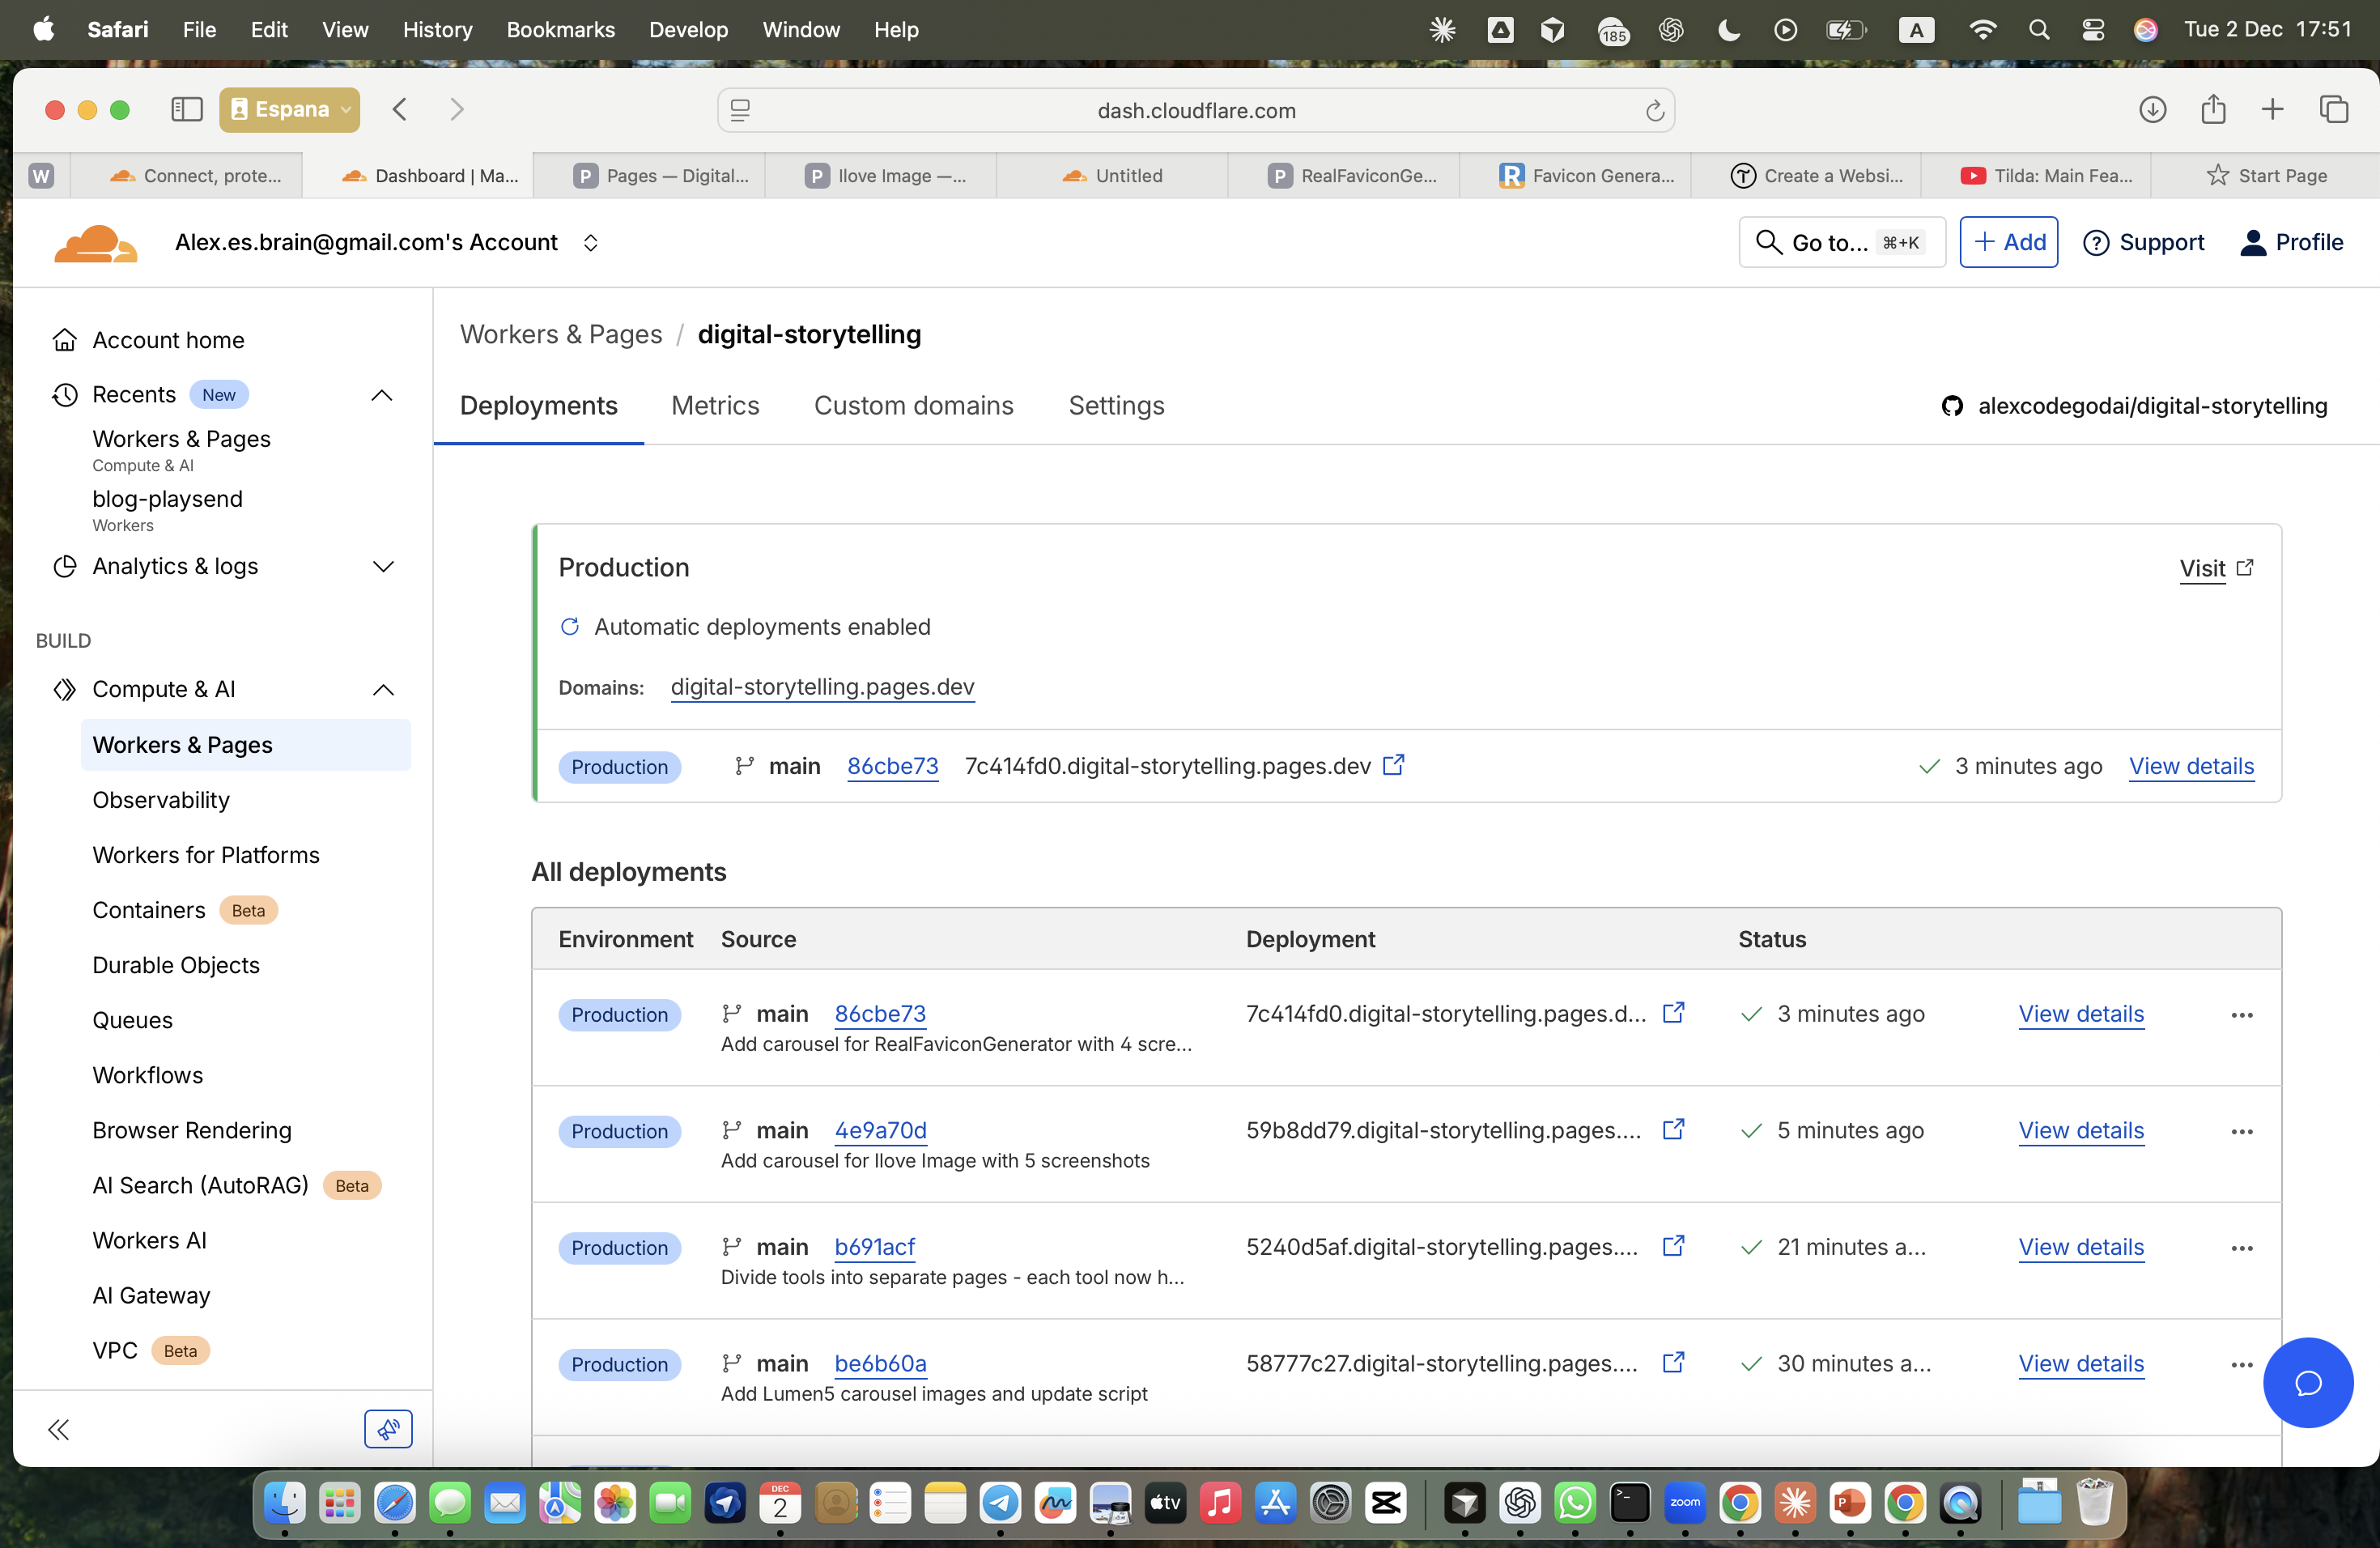2380x1548 pixels.
Task: Open the support chat bubble bottom right
Action: pos(2308,1383)
